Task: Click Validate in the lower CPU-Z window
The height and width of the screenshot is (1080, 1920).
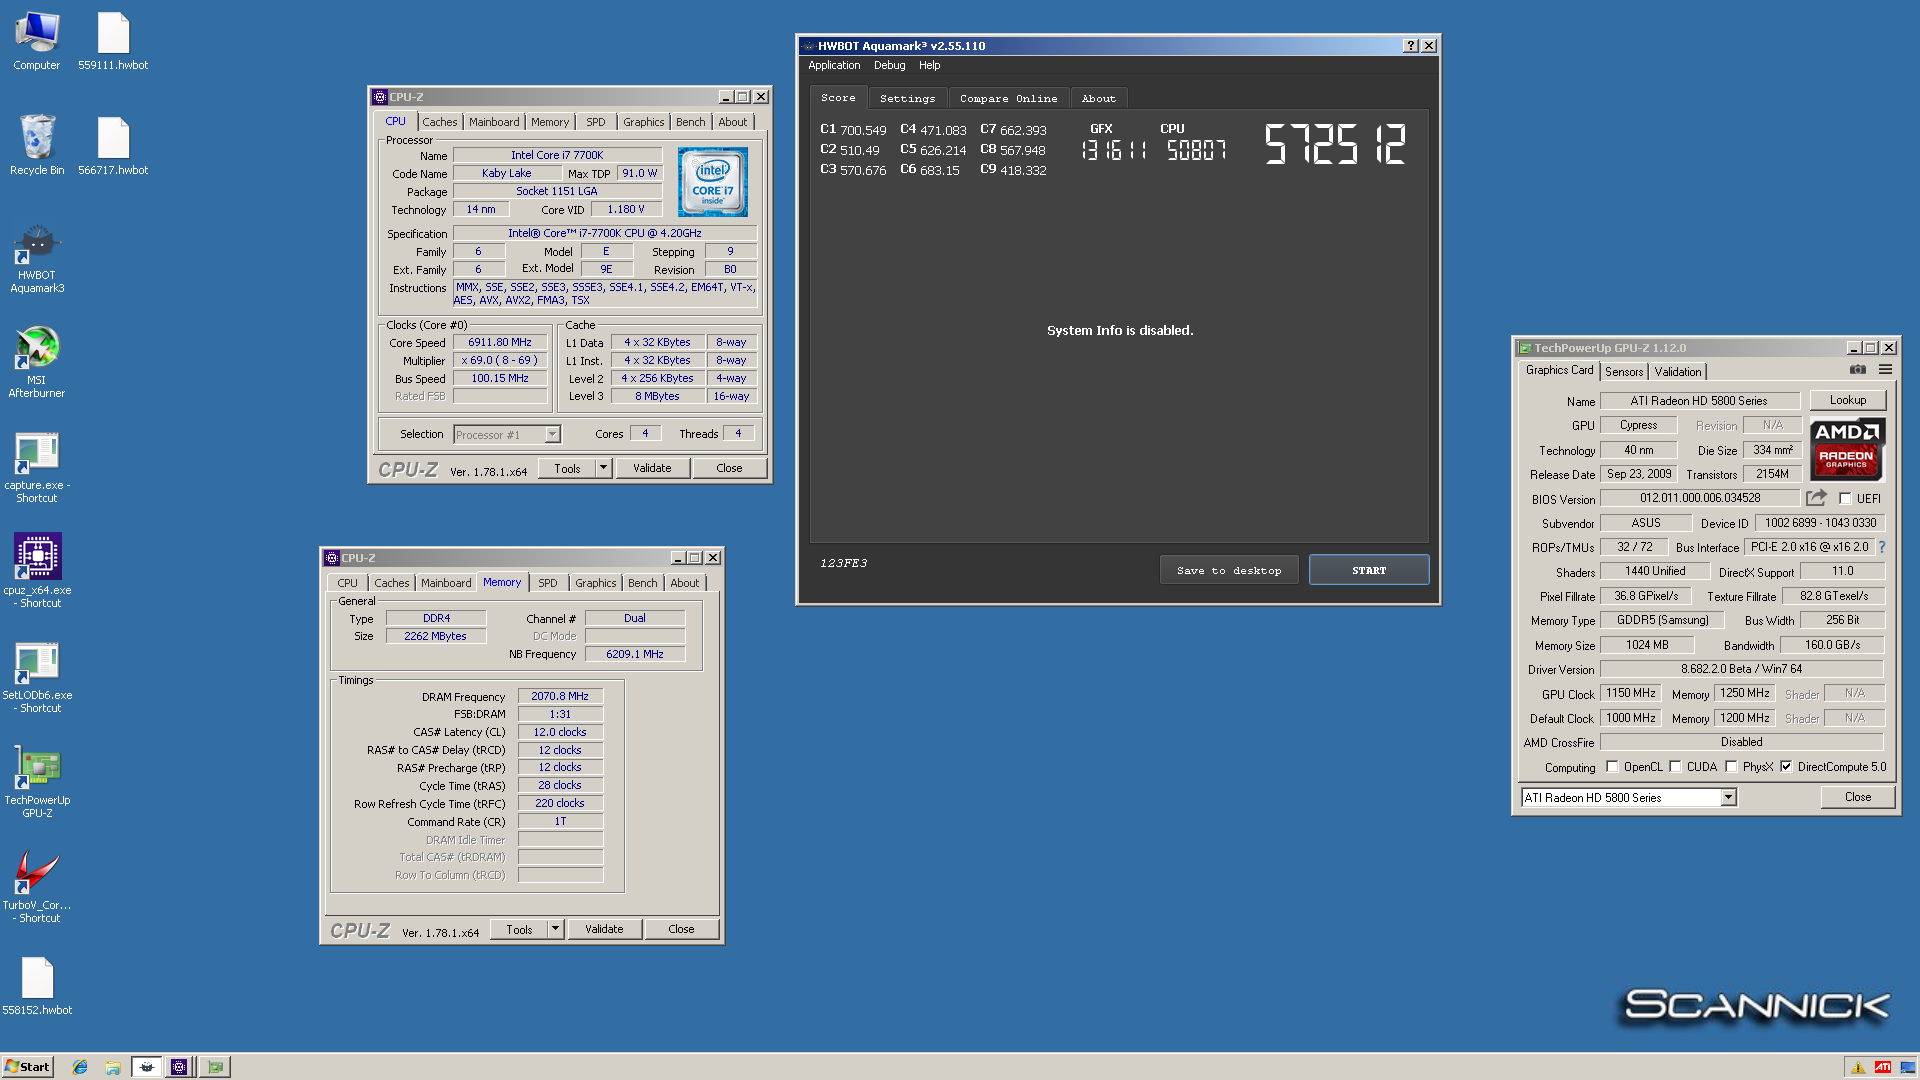Action: 604,929
